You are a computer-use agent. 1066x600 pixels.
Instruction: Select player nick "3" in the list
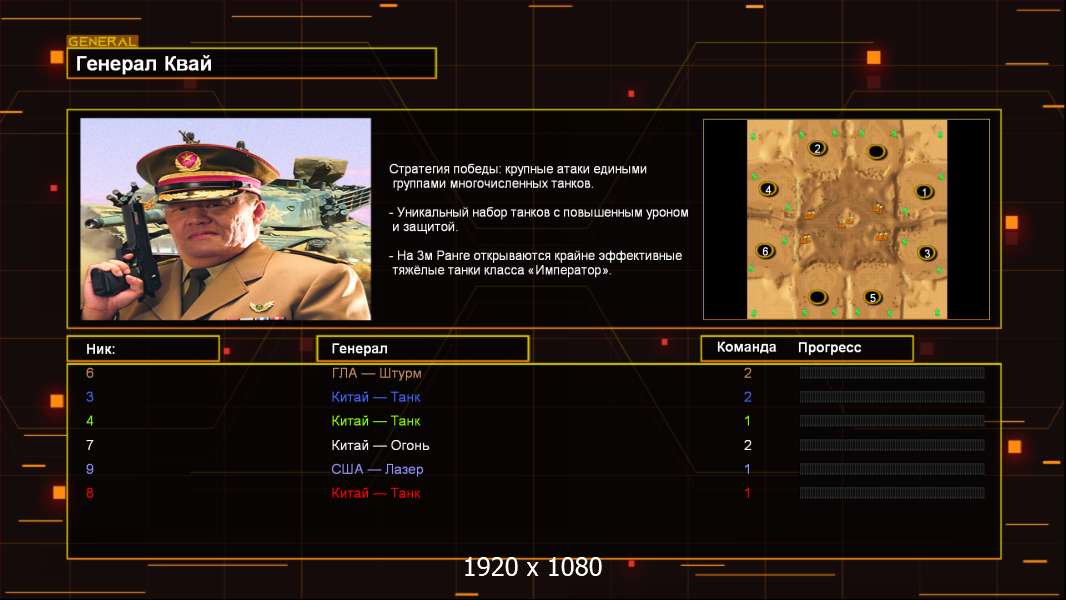pos(90,397)
